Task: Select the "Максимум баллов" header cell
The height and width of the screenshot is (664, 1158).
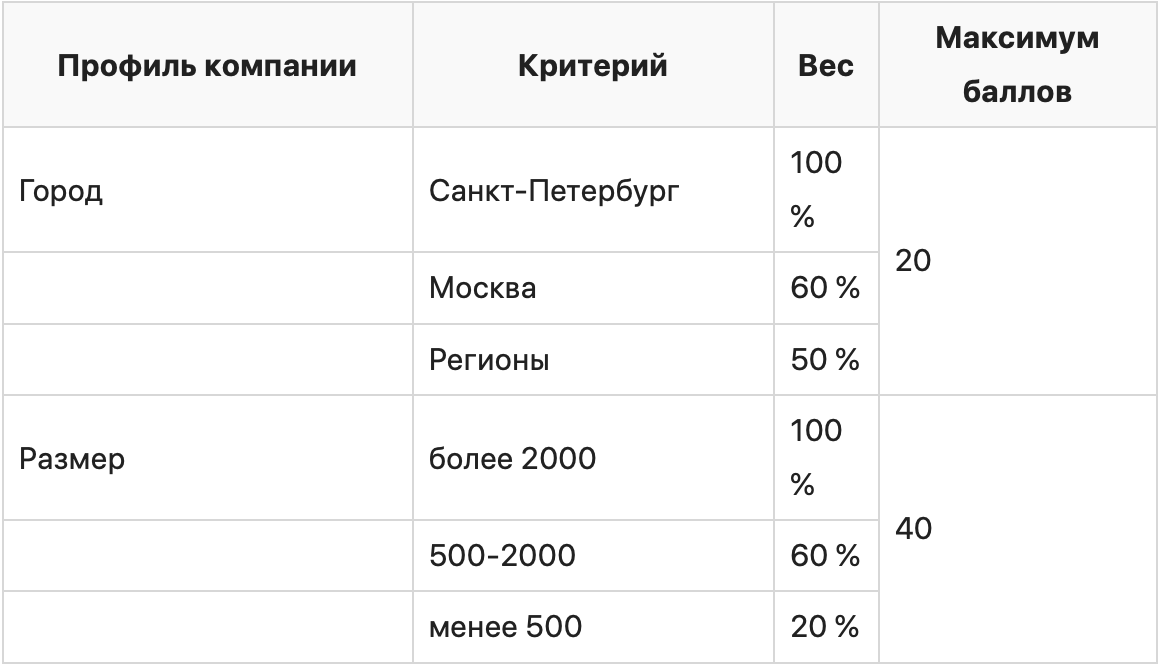Action: pos(1015,67)
